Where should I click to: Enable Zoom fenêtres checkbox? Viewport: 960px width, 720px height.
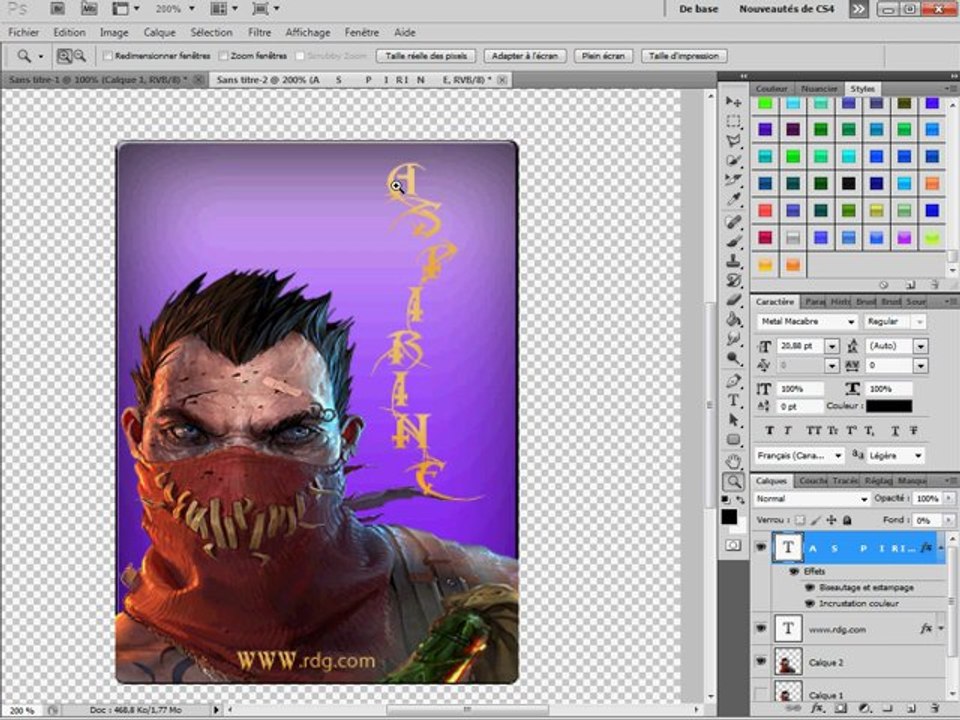[x=223, y=56]
